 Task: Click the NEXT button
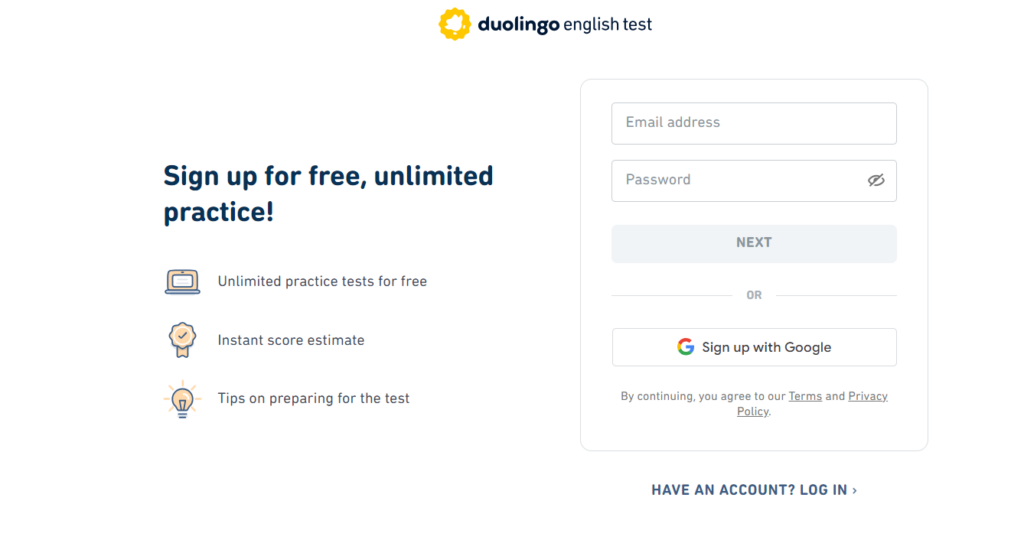(x=754, y=244)
